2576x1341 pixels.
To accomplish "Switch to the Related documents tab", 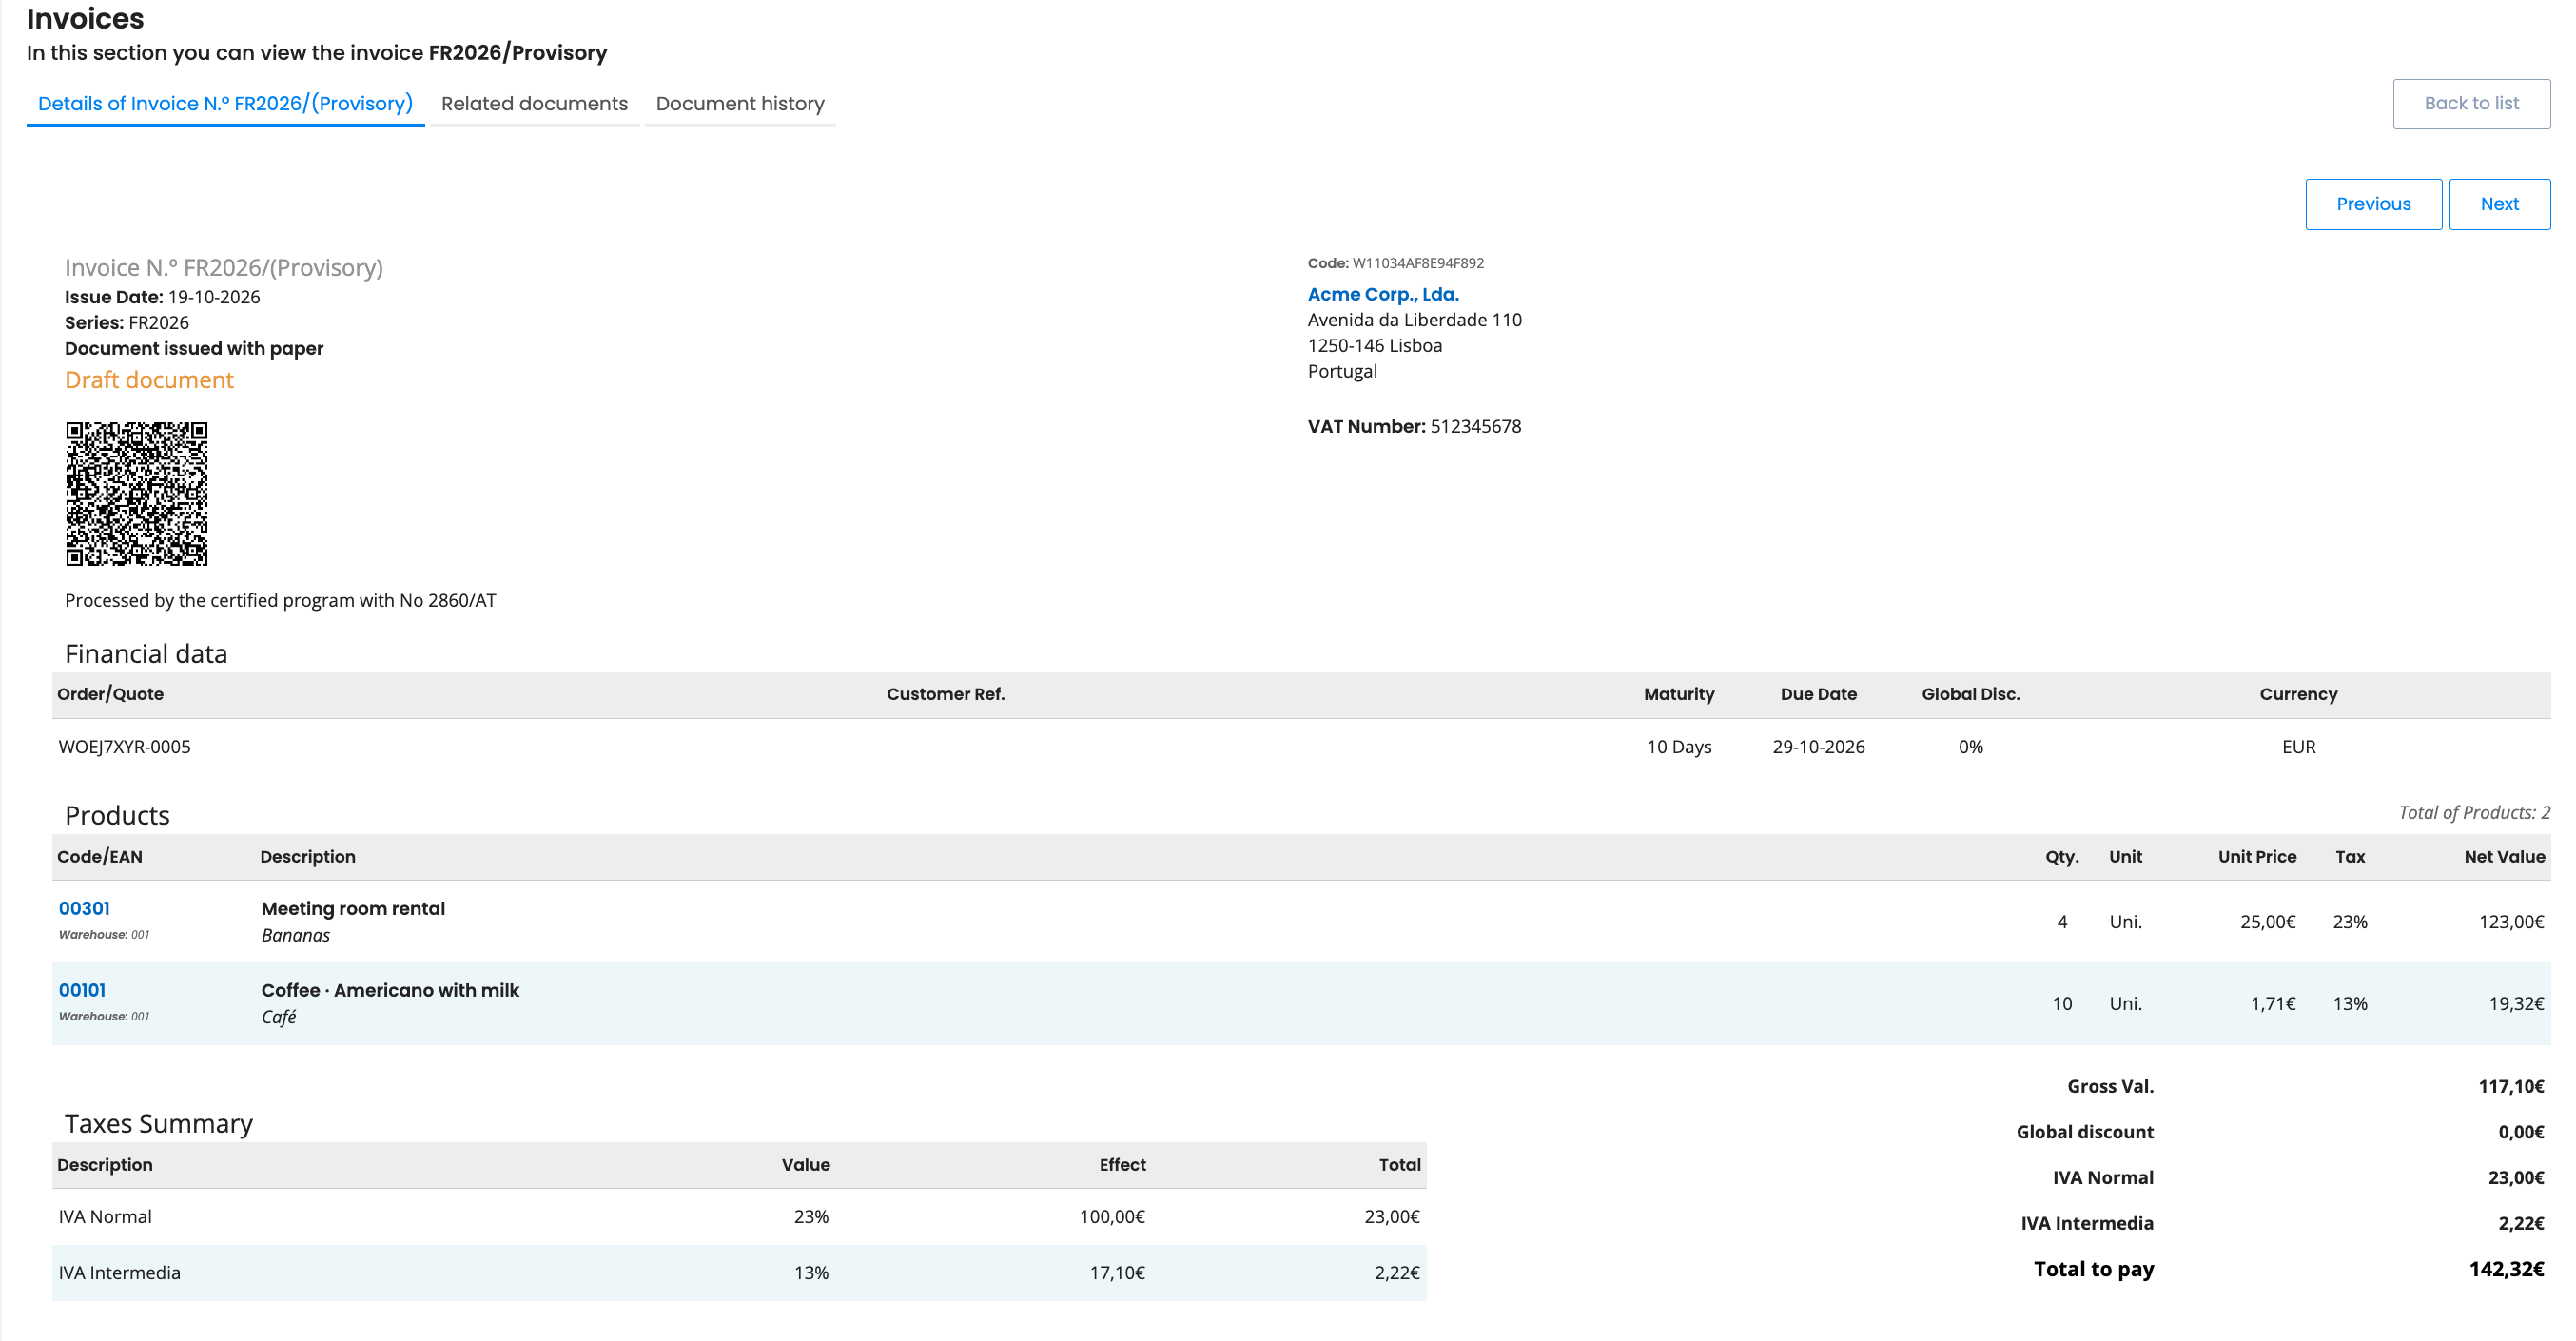I will pyautogui.click(x=534, y=103).
